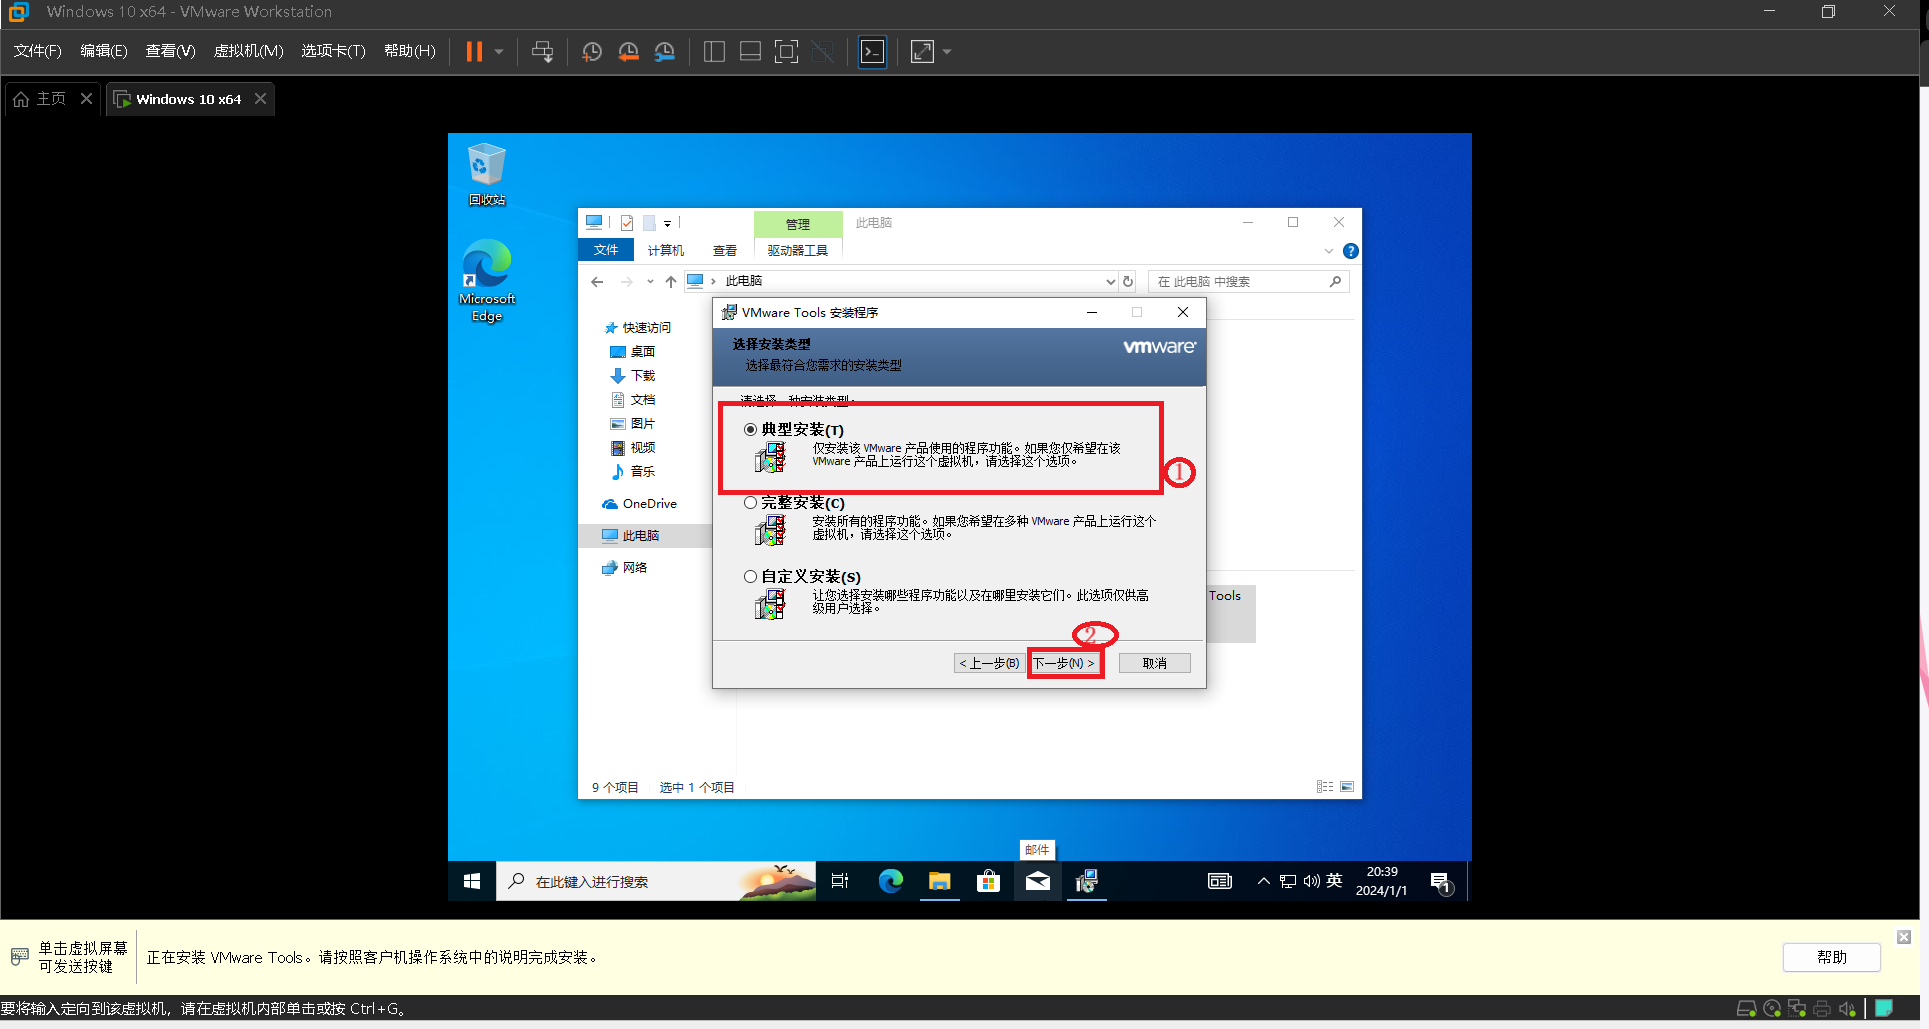Click the Explorer 文件 ribbon tab
The width and height of the screenshot is (1929, 1029).
point(606,250)
